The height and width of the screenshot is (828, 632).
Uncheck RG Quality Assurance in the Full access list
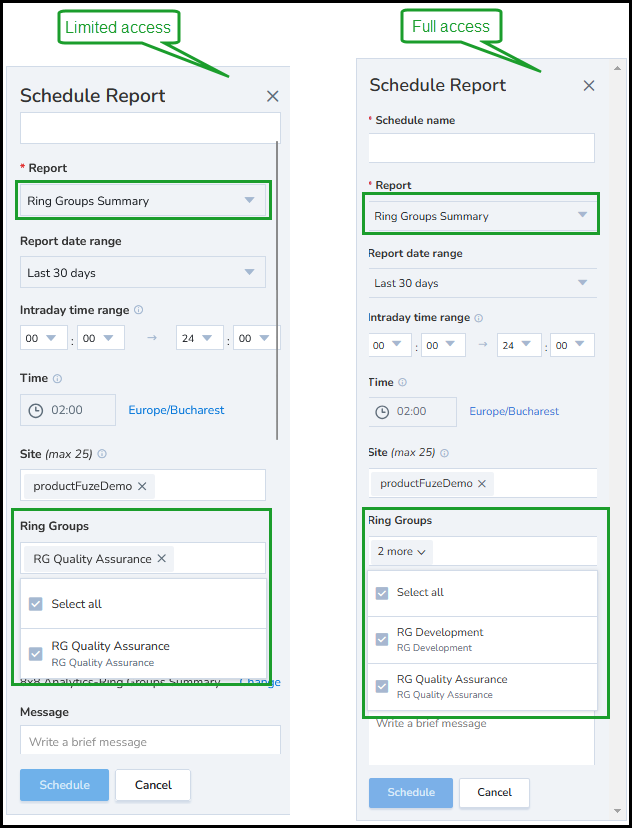click(382, 686)
